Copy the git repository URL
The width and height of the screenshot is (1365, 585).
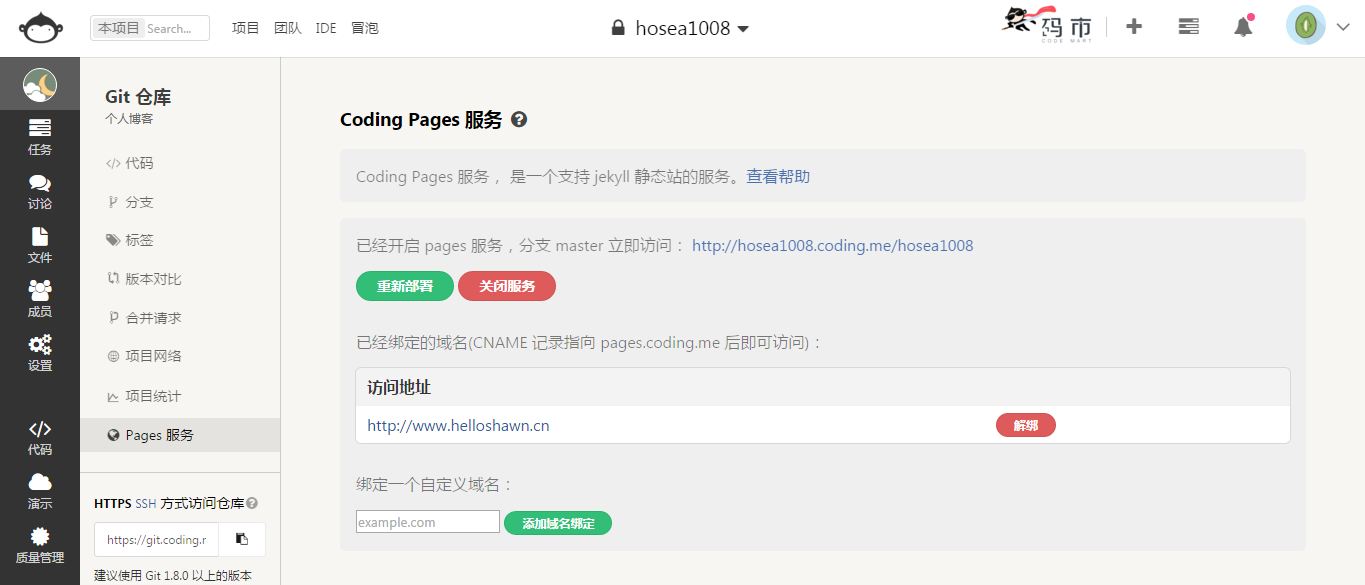click(x=242, y=539)
